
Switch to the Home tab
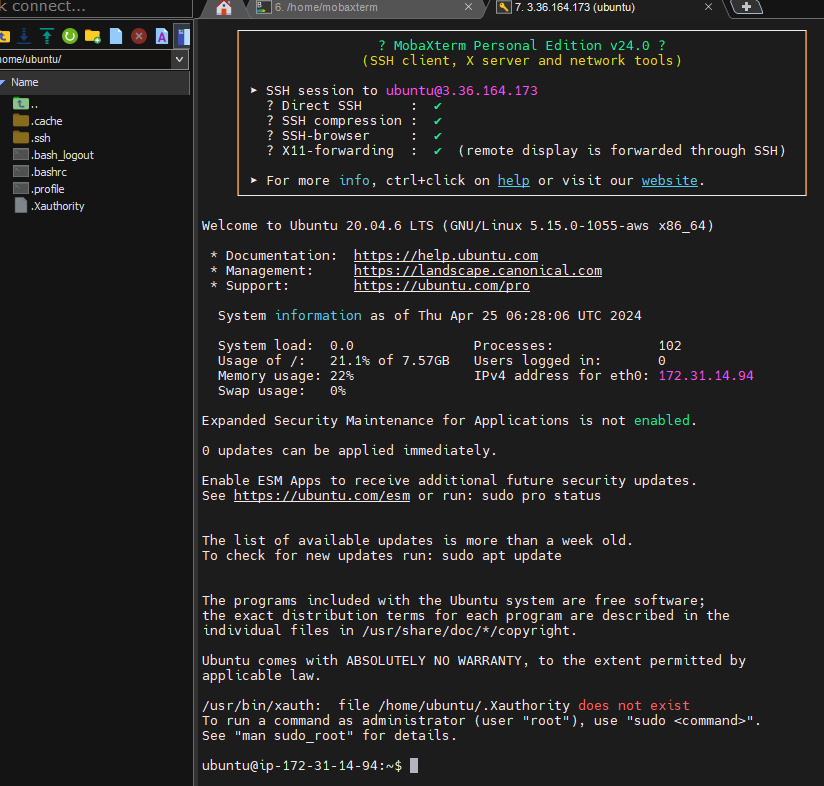[224, 8]
